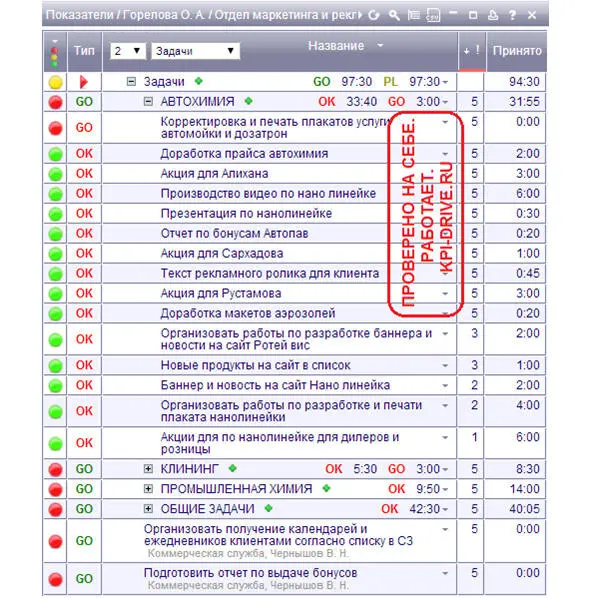Open the dropdown arrow on Акция для Рустамова row
The image size is (591, 598).
[x=445, y=294]
